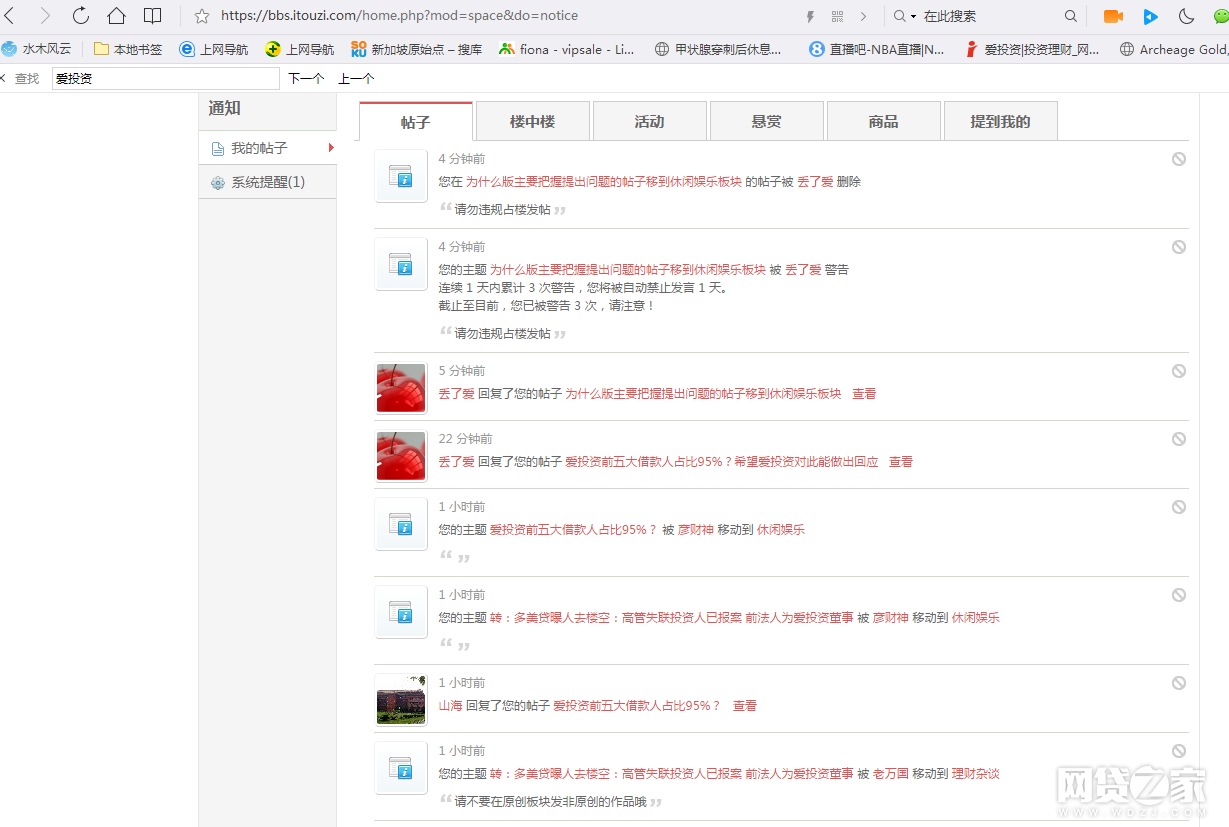Bookmark this page with the star icon

202,16
